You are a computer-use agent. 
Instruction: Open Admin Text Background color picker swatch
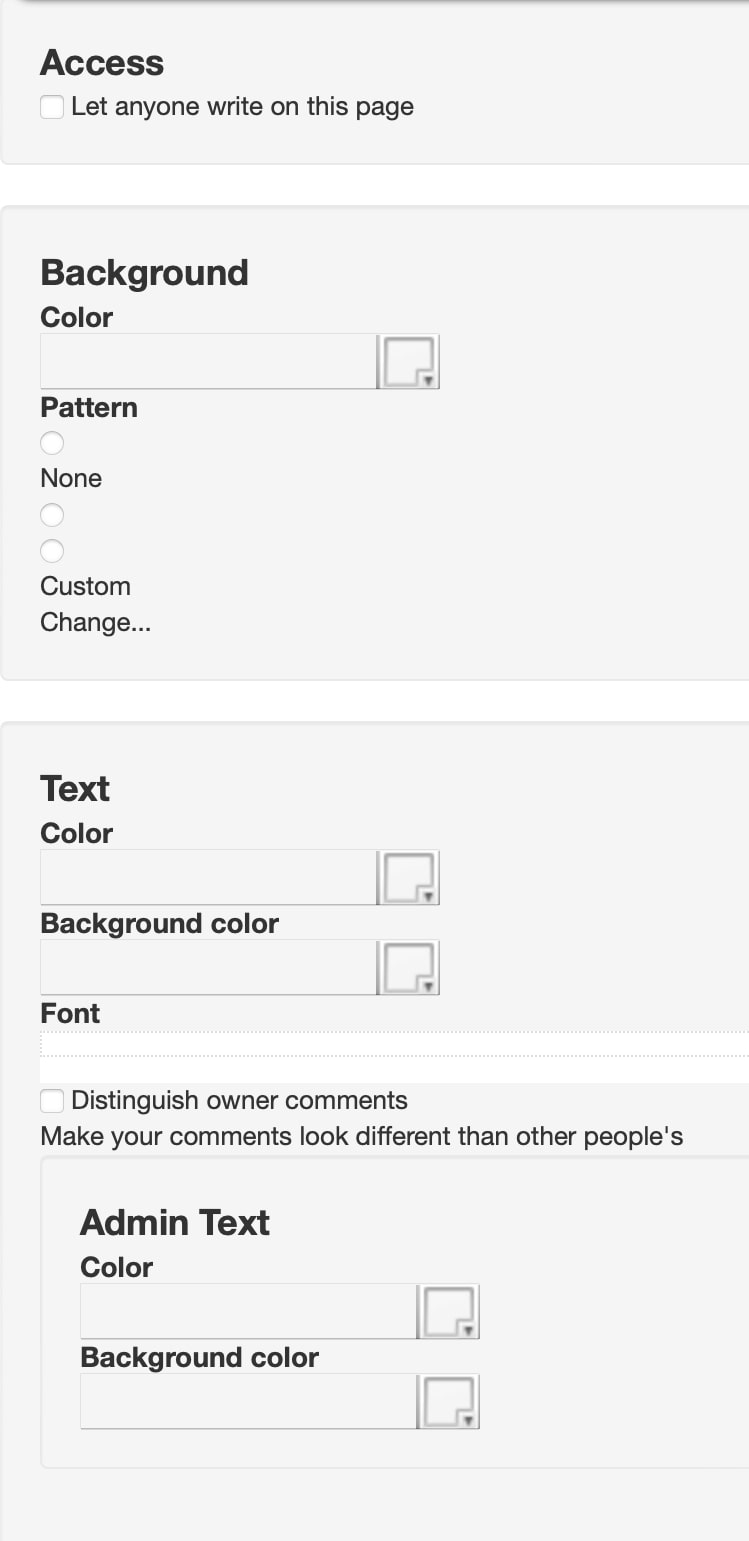pos(448,1401)
